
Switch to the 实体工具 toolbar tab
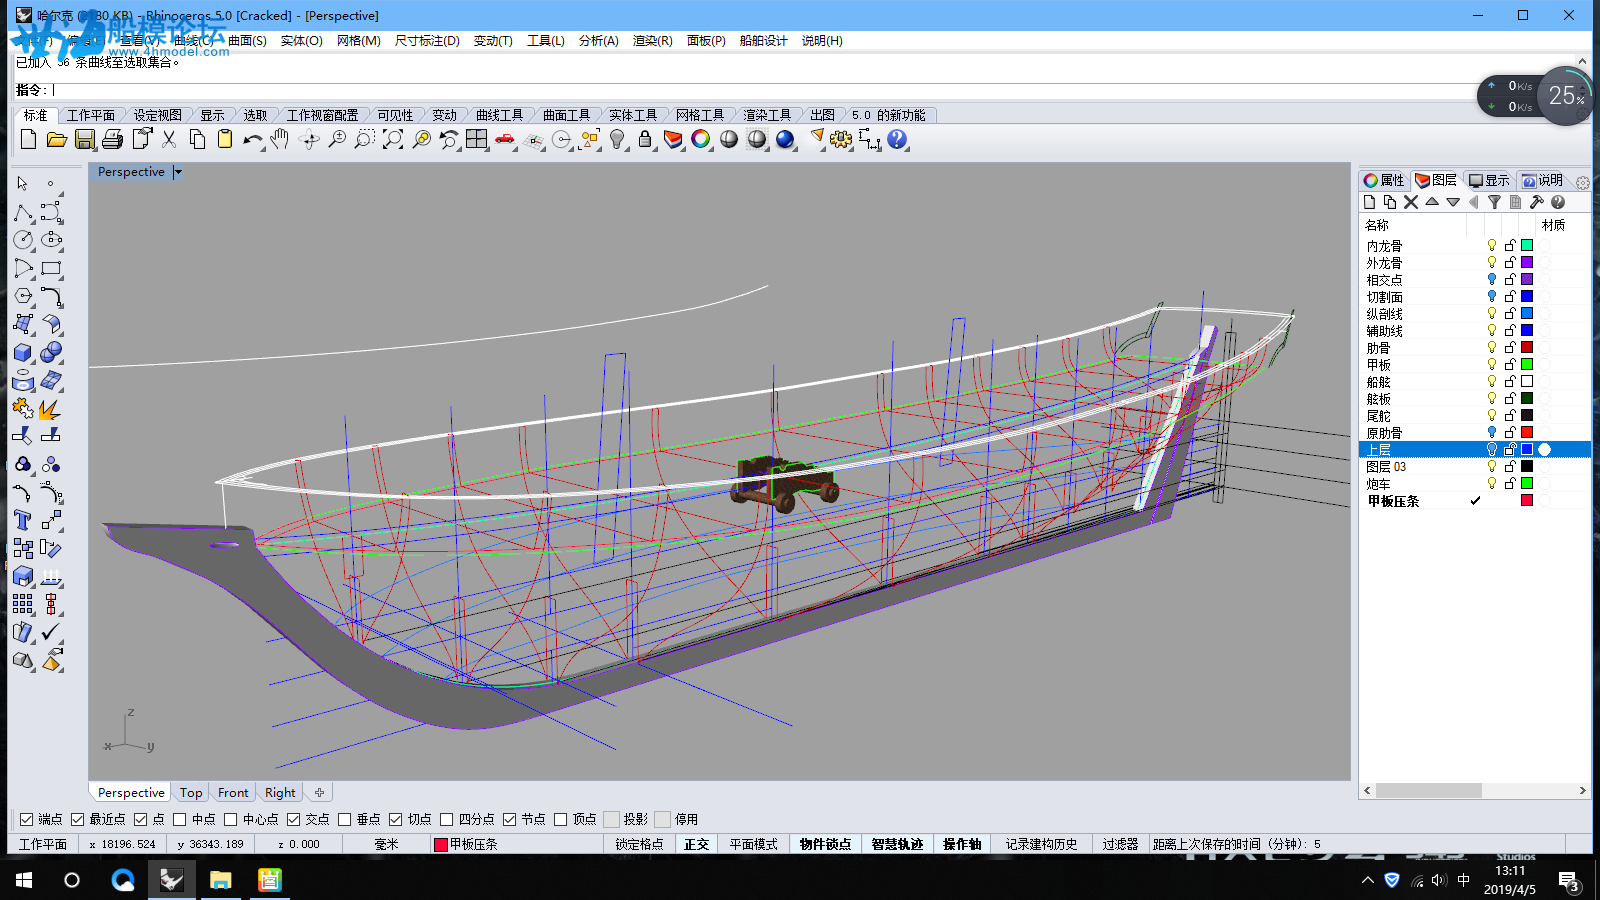[633, 115]
